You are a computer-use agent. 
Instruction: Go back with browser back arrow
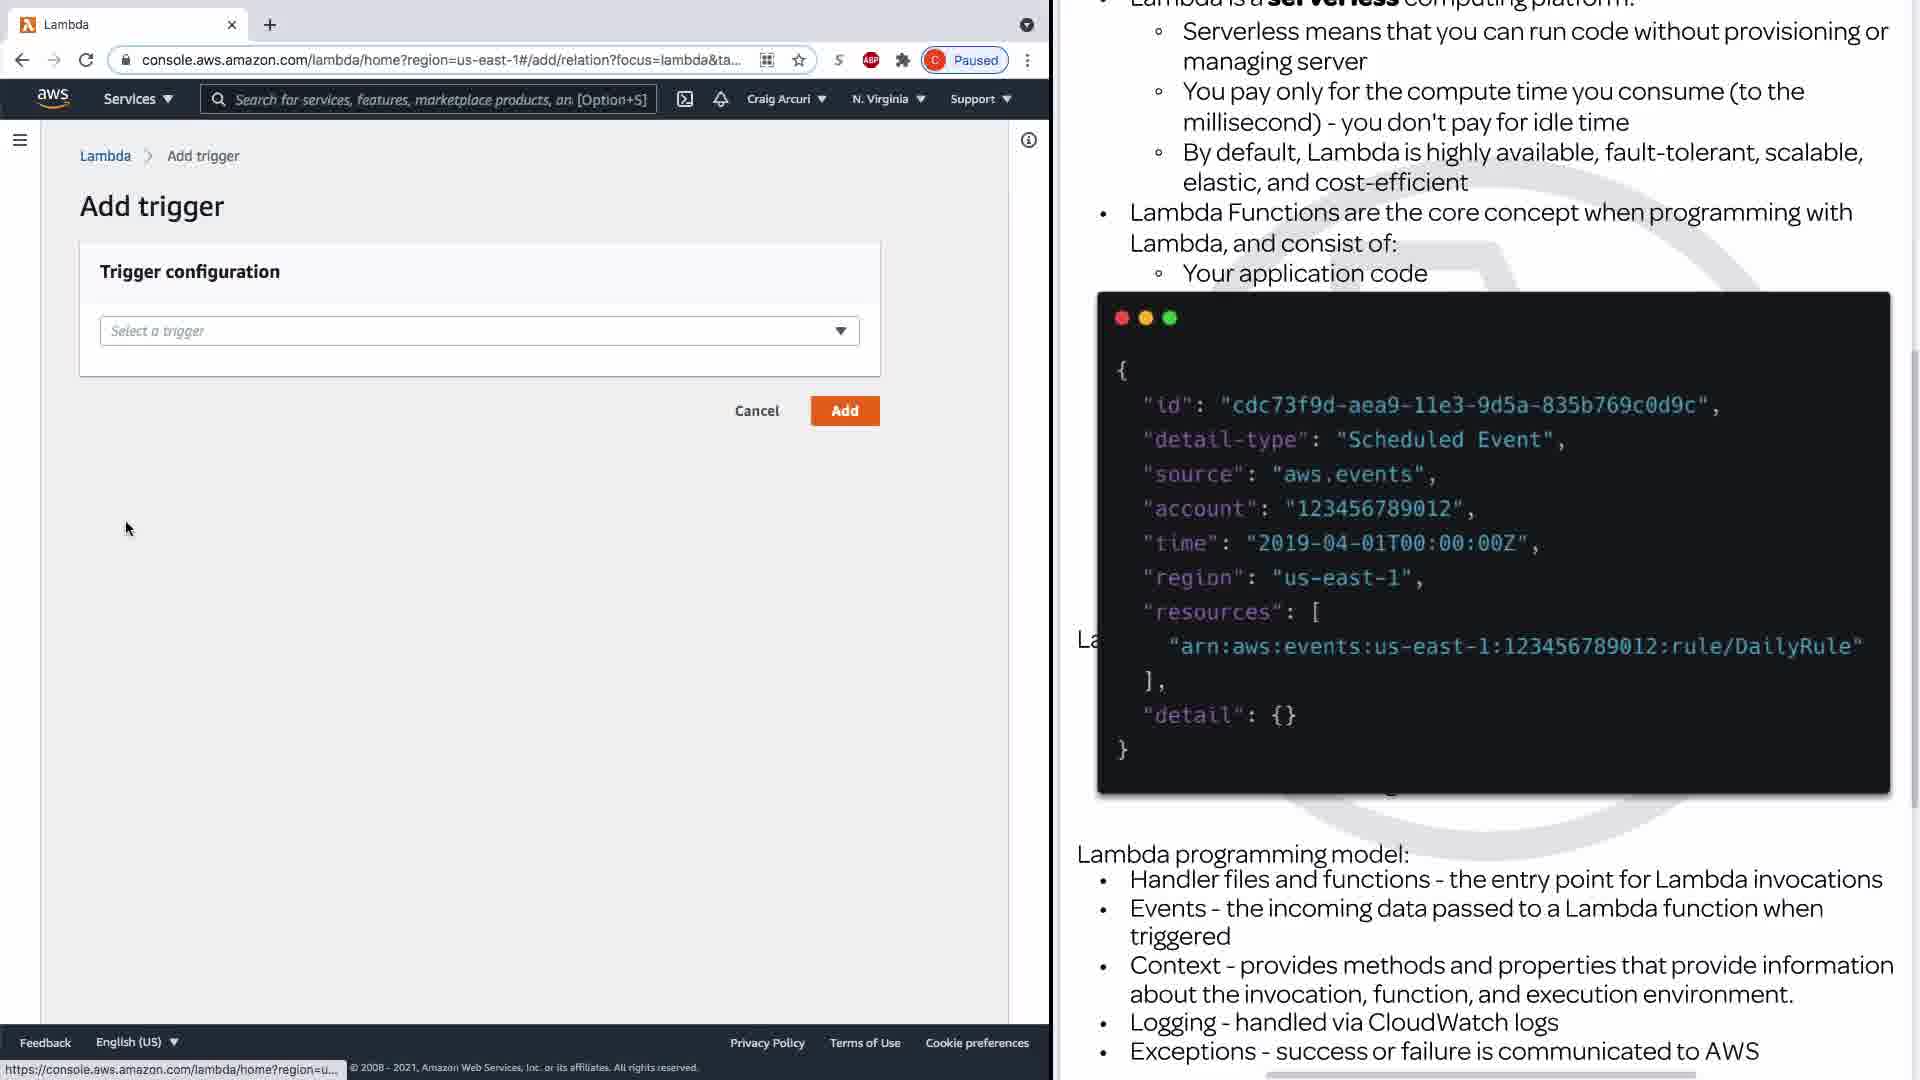(22, 60)
